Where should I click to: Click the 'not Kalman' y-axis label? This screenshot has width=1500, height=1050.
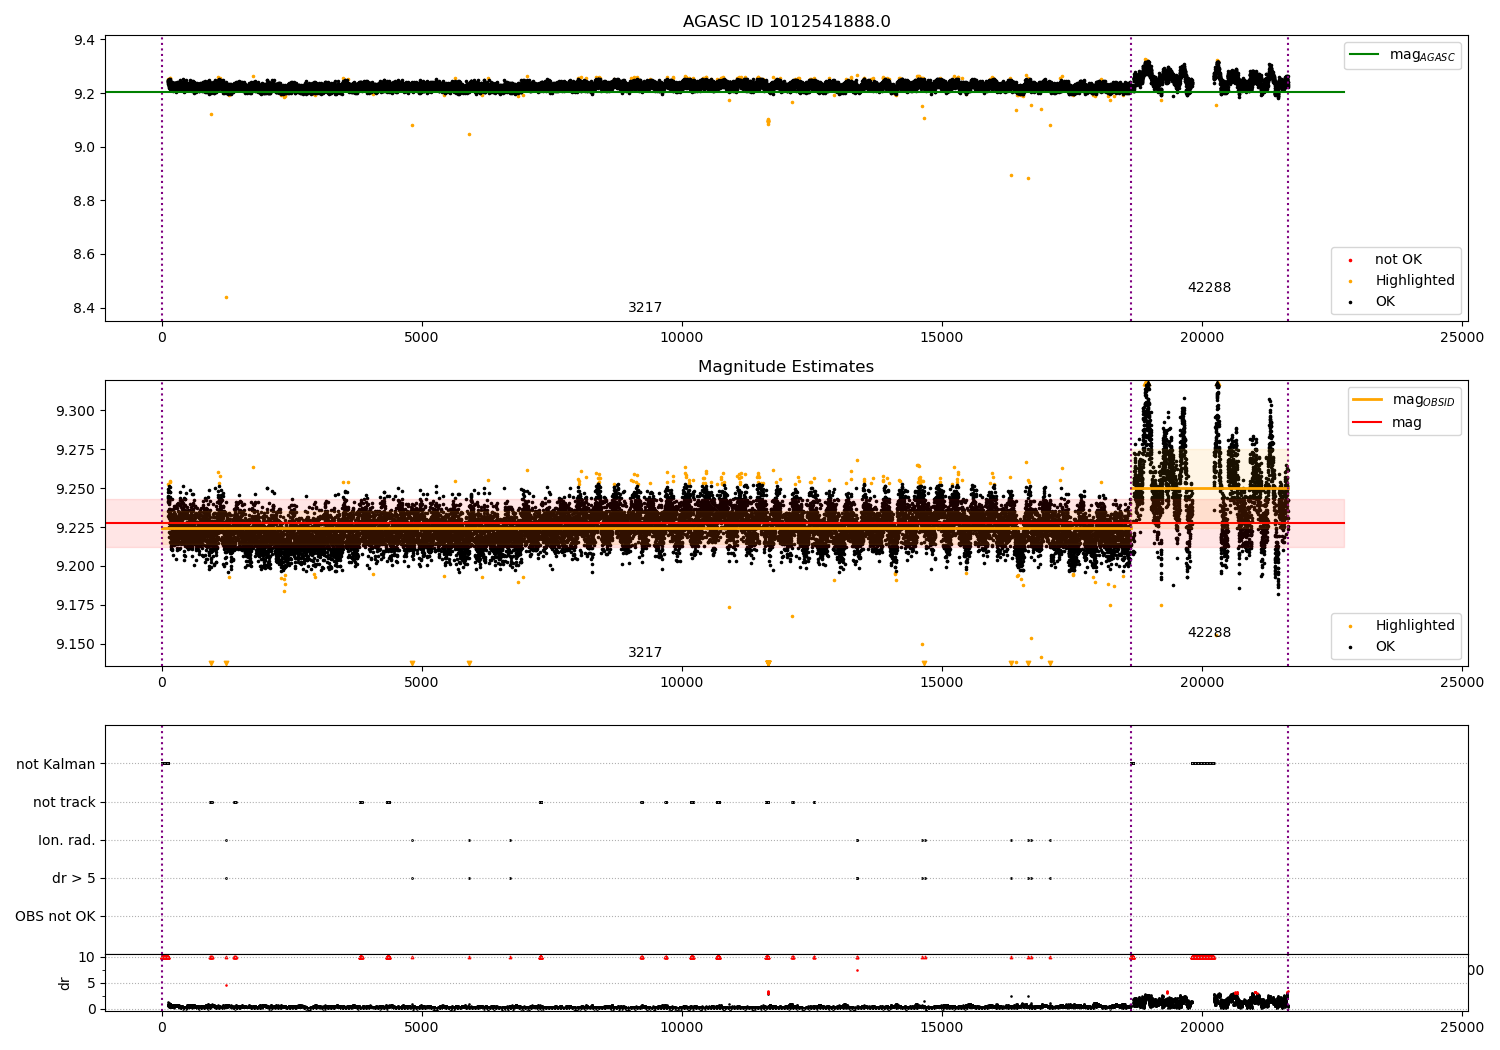[x=56, y=764]
